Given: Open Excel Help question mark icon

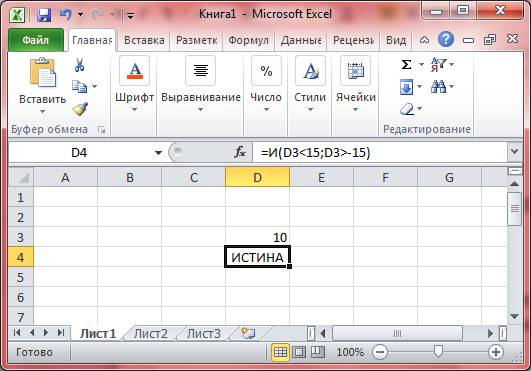Looking at the screenshot, I should pos(446,39).
